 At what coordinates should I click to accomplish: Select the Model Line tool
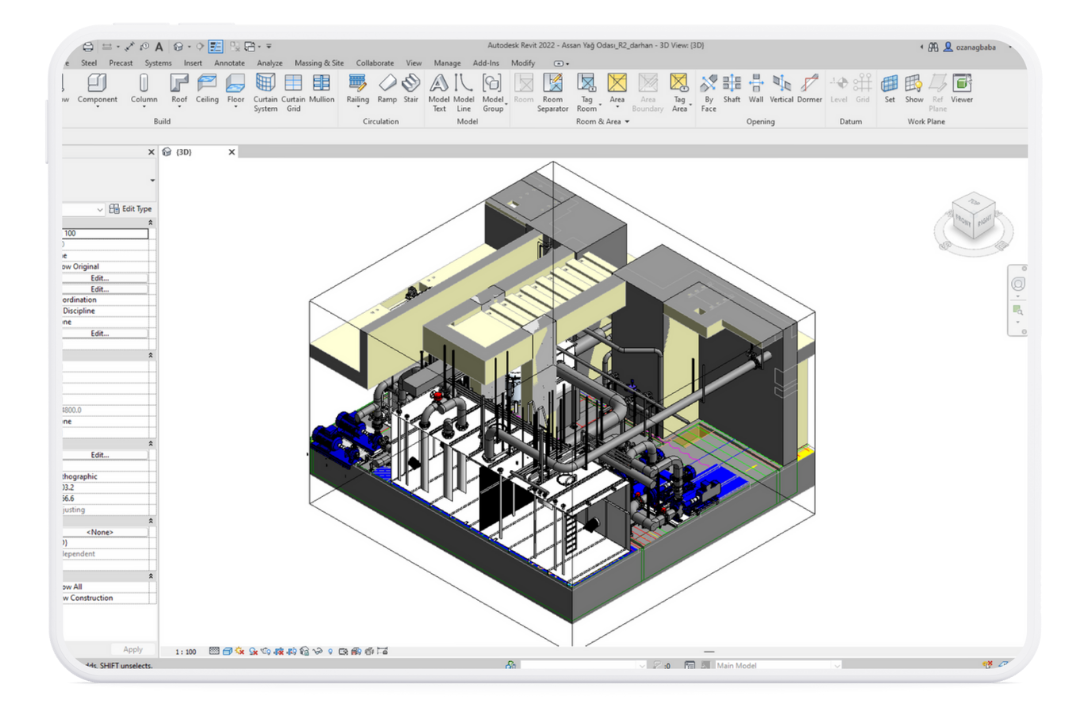(464, 92)
